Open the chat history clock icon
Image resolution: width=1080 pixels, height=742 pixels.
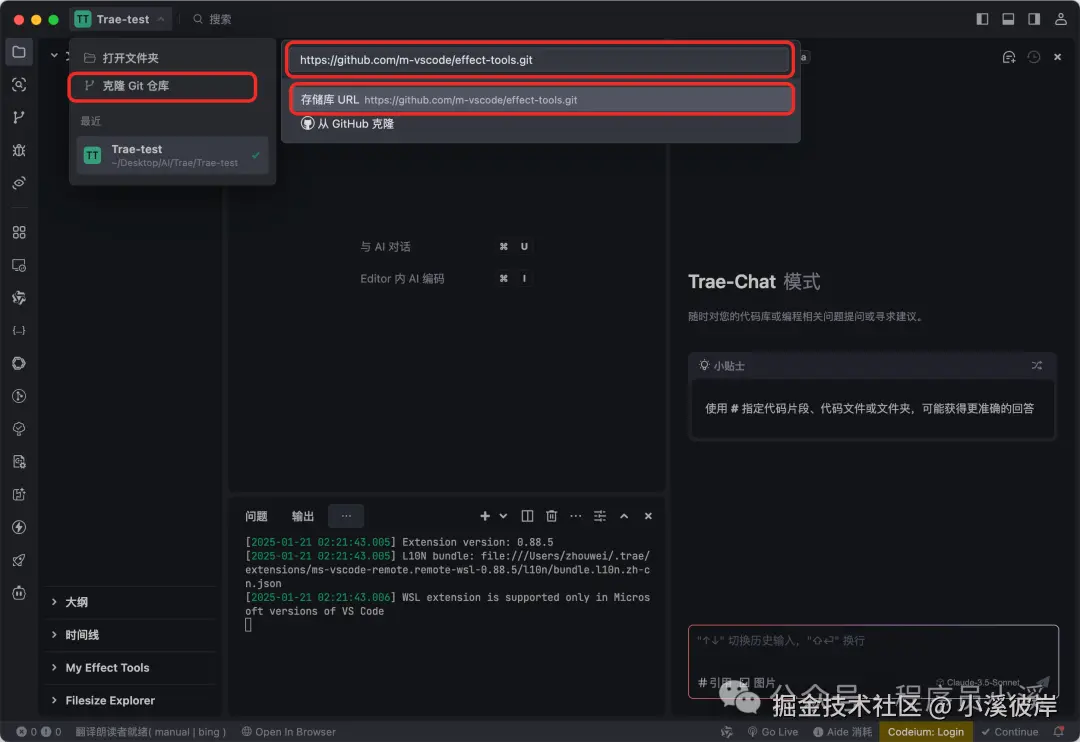[x=1034, y=57]
